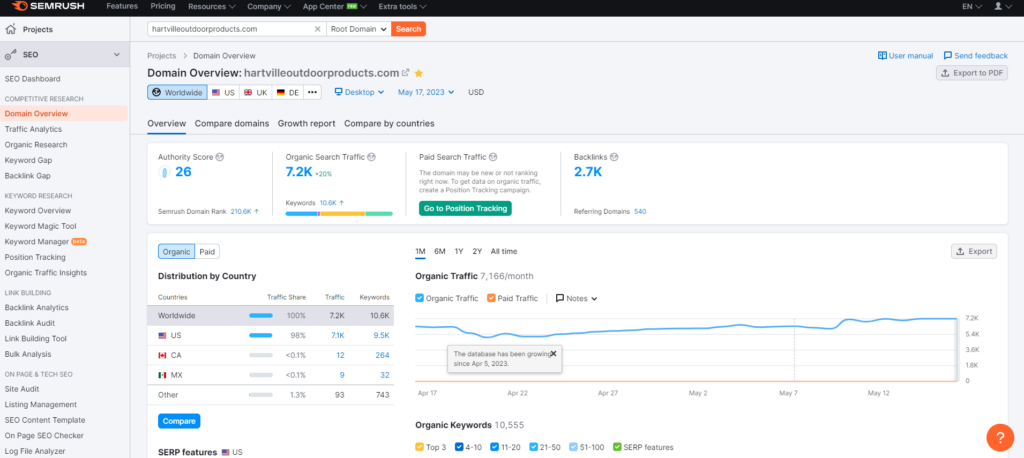The width and height of the screenshot is (1024, 458).
Task: Toggle the 4-10 keywords checkbox
Action: pyautogui.click(x=459, y=447)
